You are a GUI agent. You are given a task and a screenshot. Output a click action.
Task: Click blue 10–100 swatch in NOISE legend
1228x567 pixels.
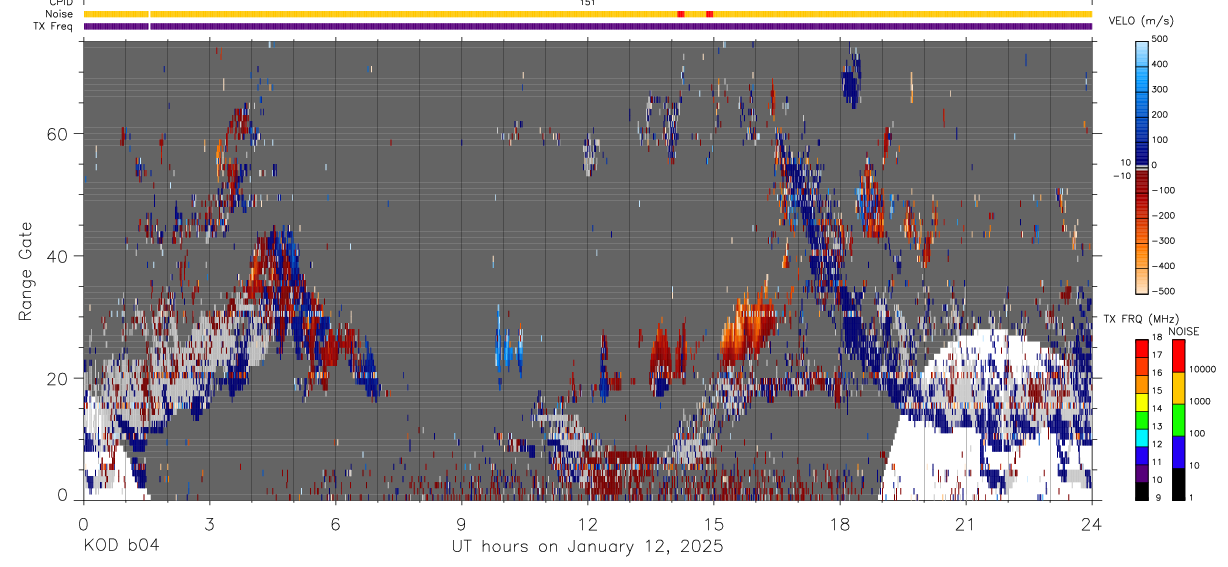point(1178,451)
